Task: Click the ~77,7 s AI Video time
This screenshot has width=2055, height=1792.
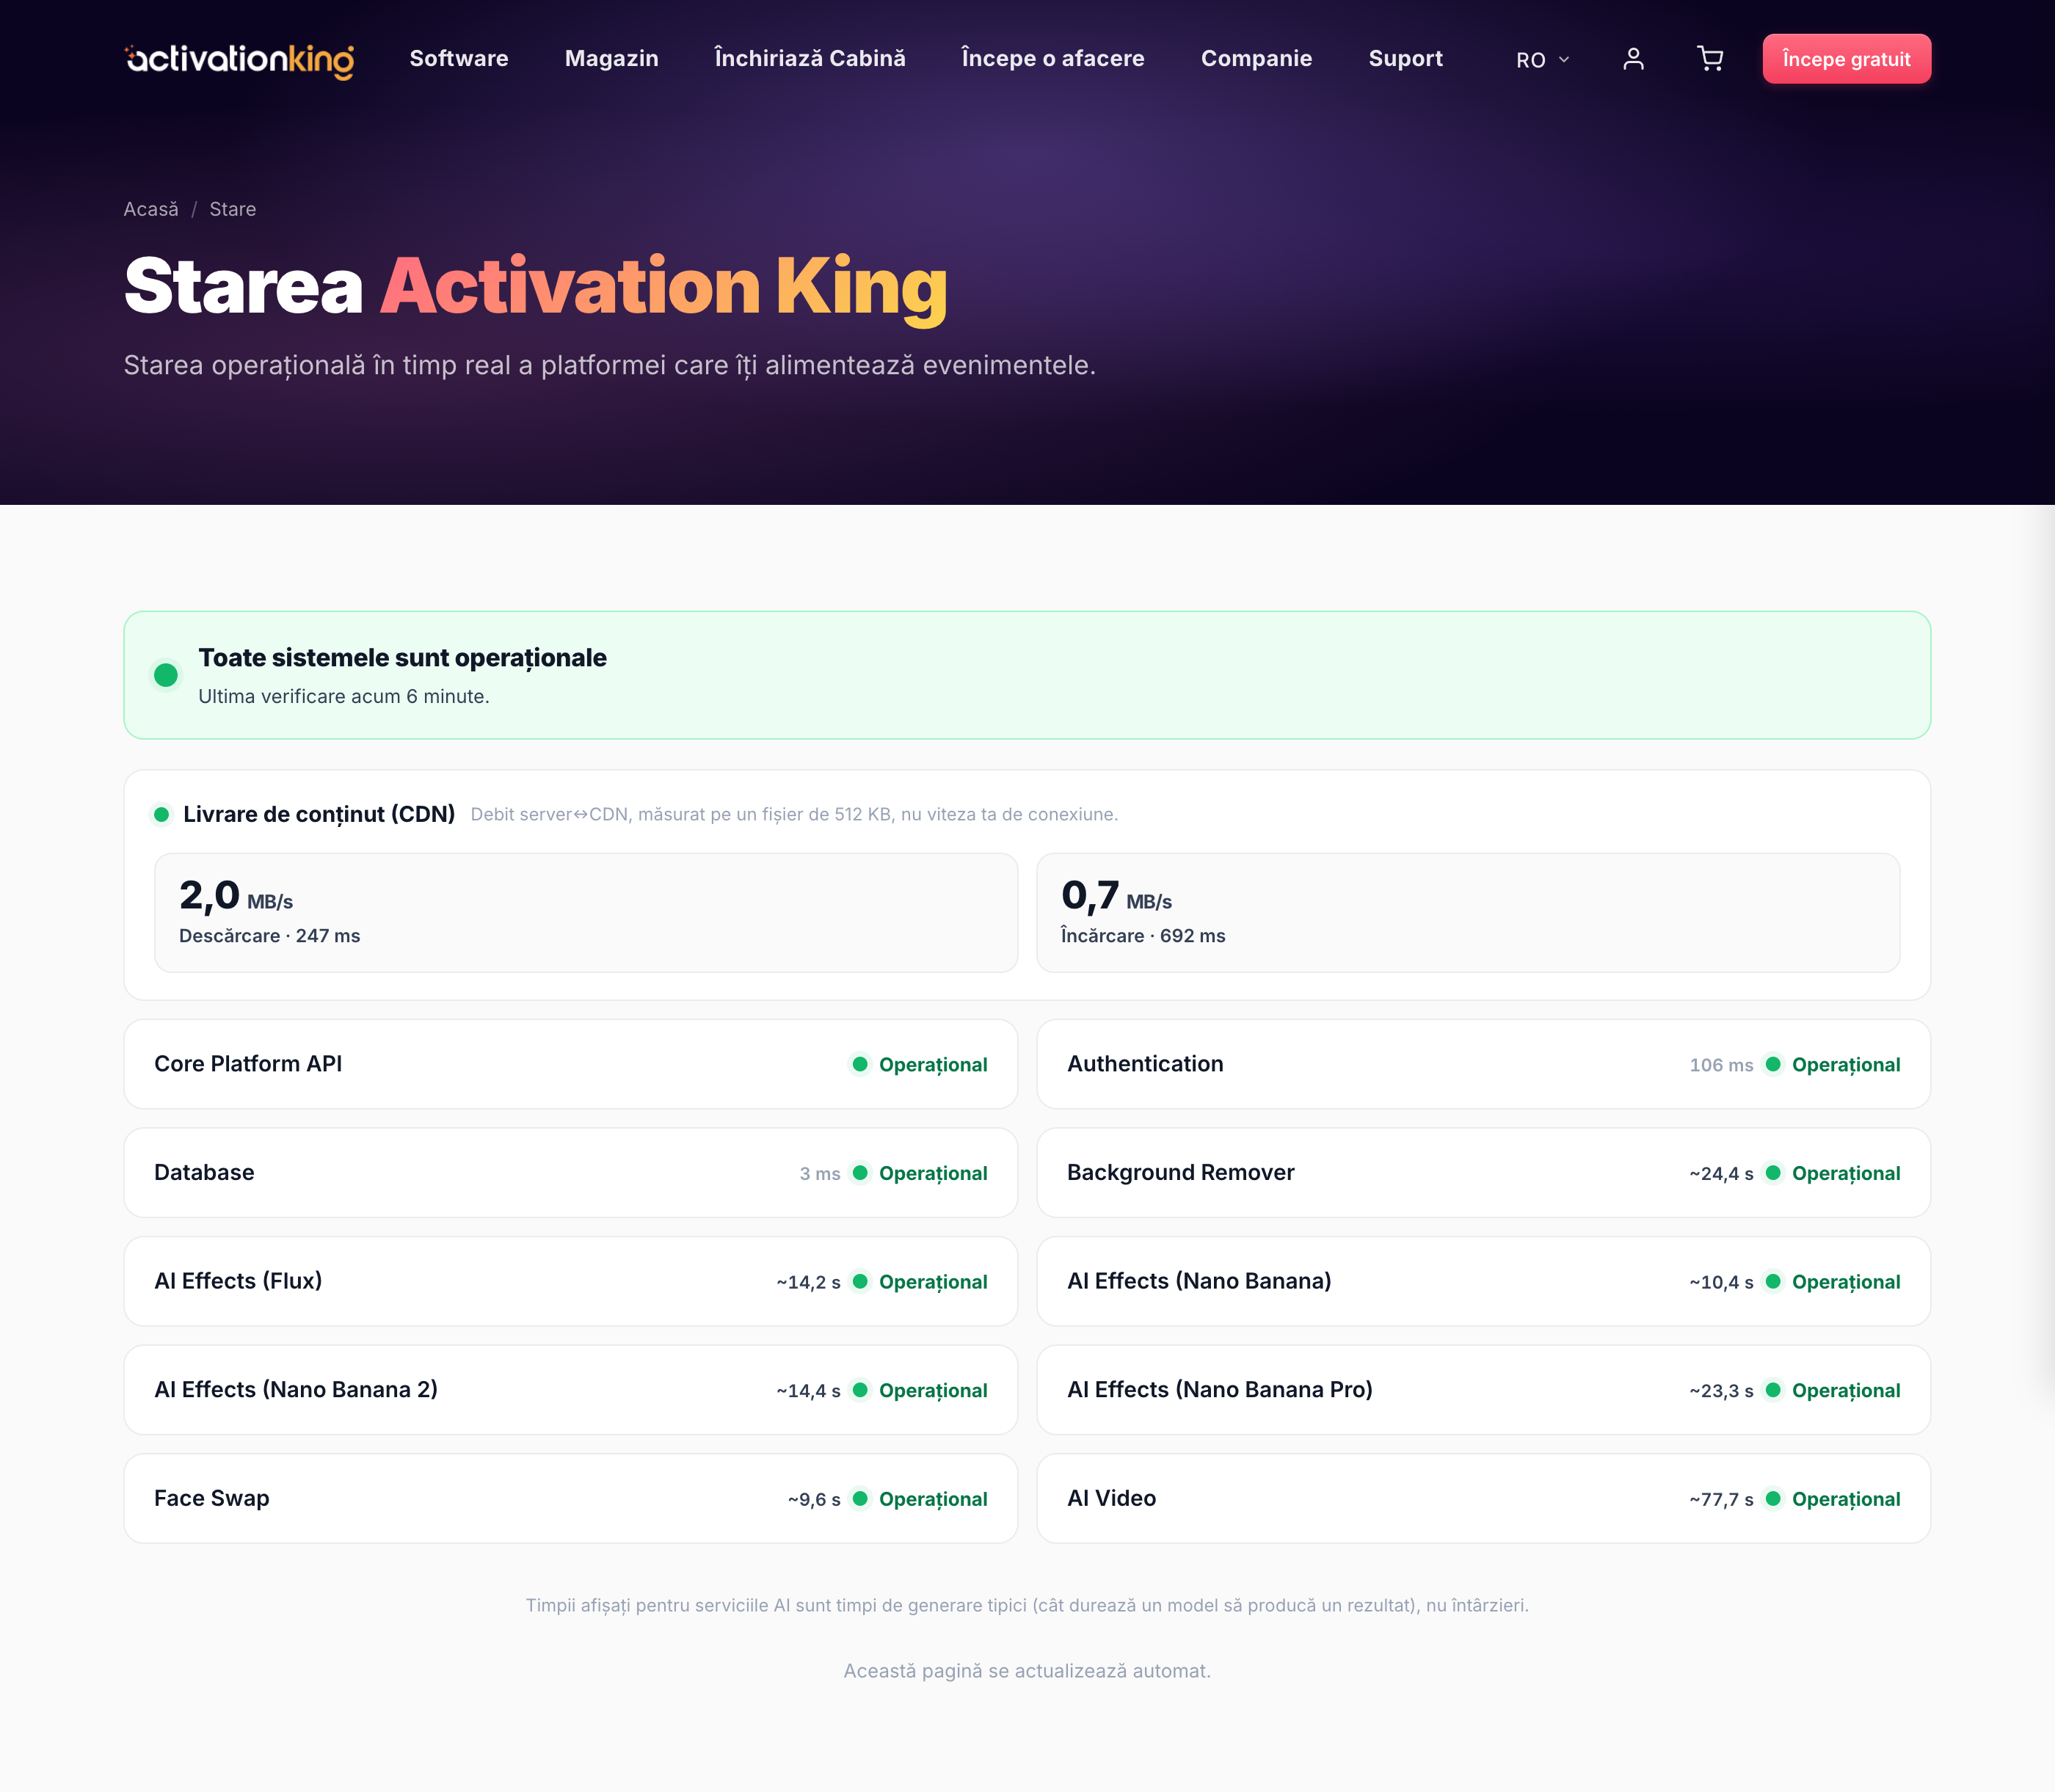Action: point(1721,1499)
